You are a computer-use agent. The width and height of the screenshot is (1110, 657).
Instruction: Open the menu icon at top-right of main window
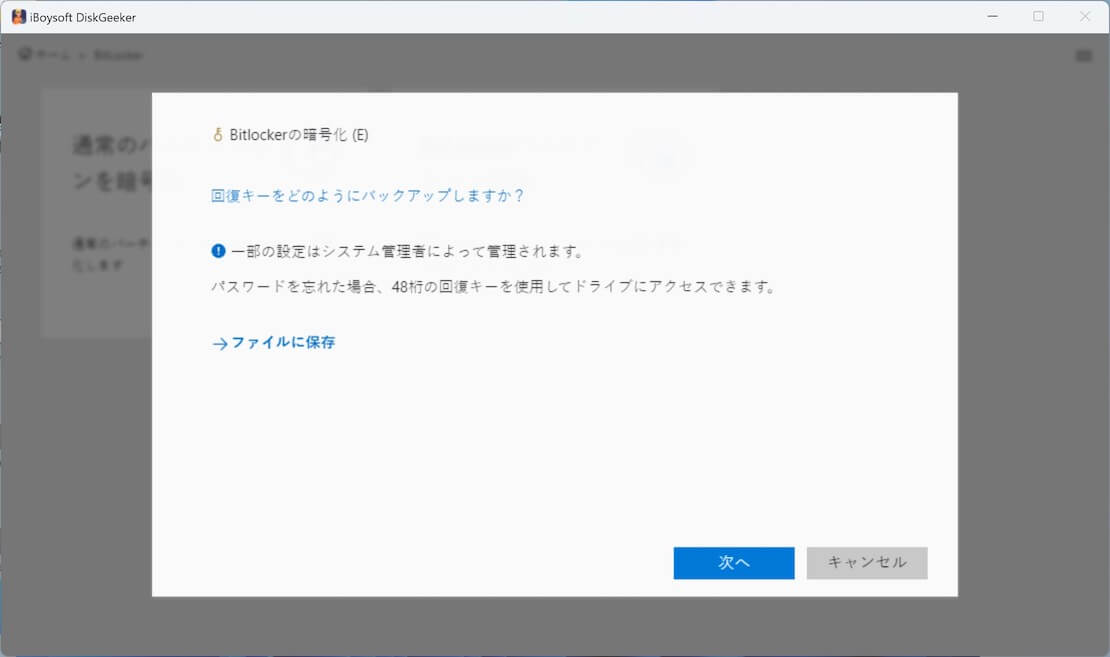pos(1083,55)
